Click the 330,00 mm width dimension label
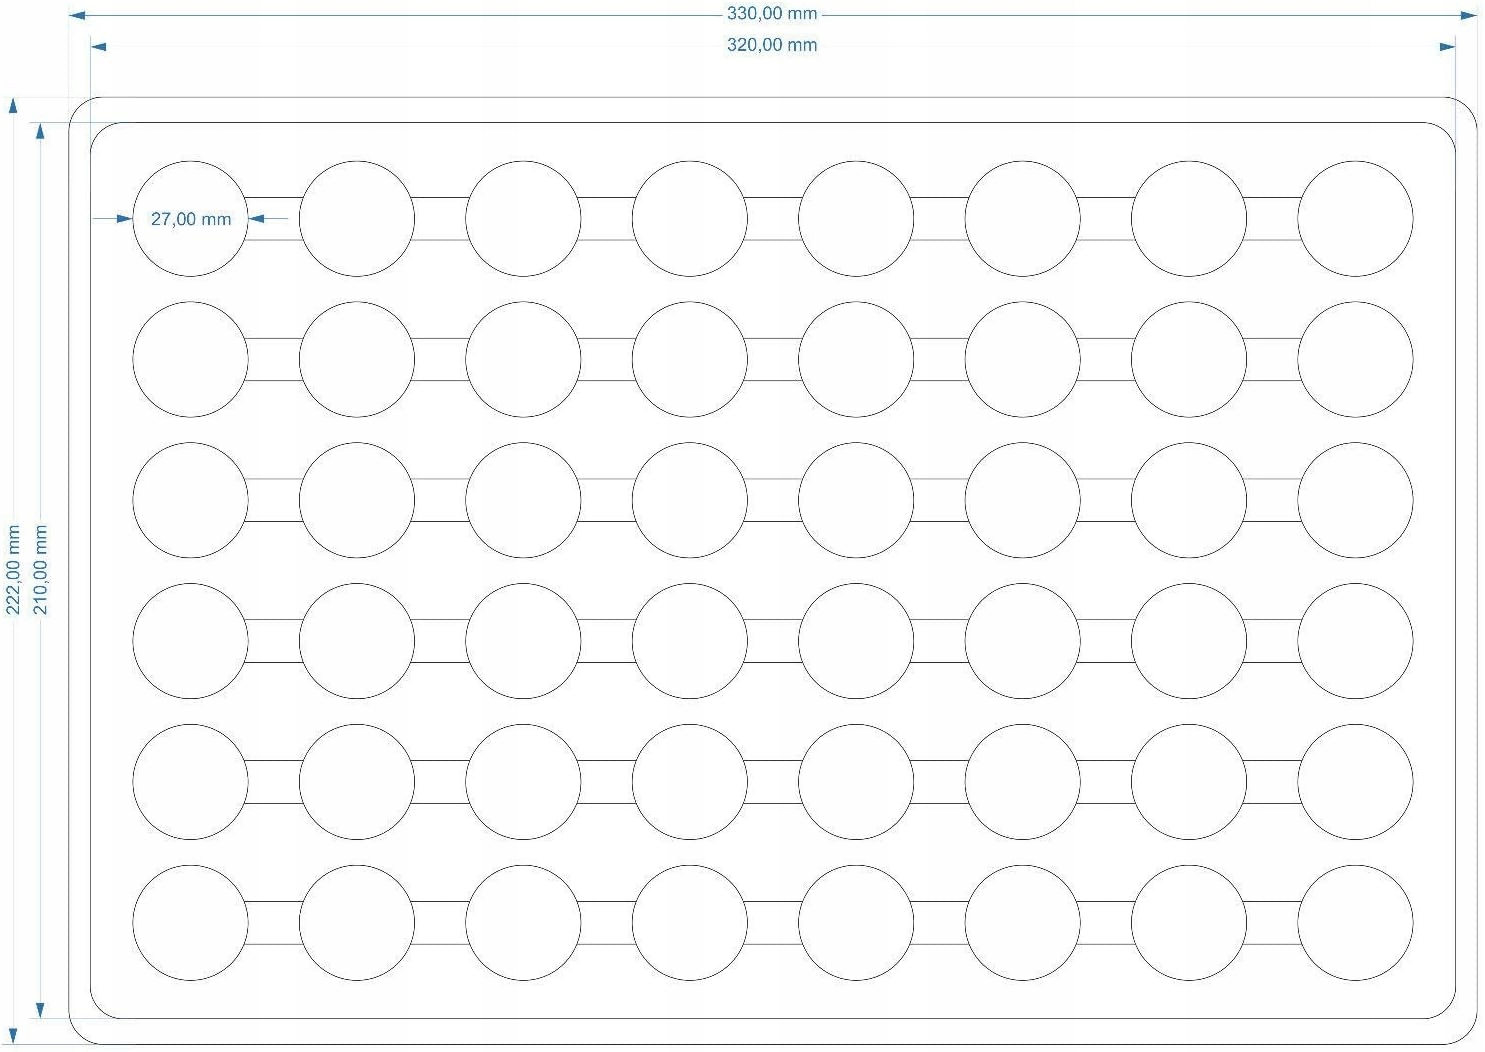Image resolution: width=1485 pixels, height=1052 pixels. (772, 14)
